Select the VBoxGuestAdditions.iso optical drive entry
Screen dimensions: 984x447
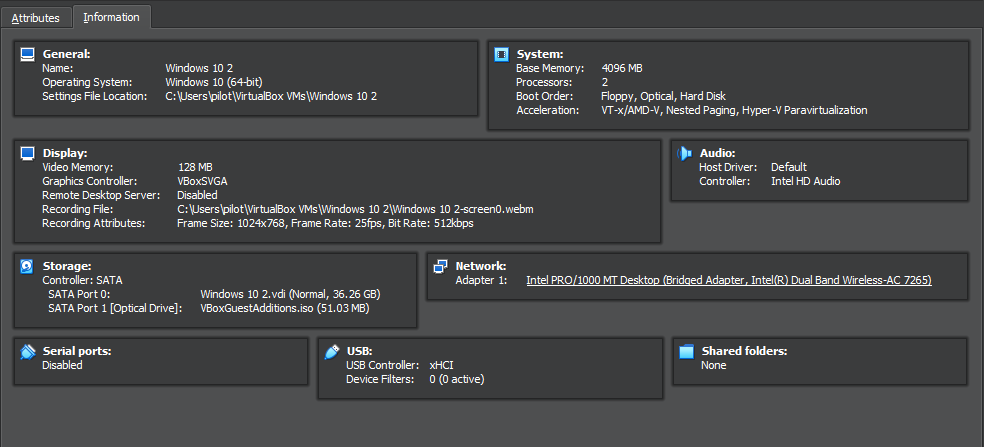[x=284, y=309]
